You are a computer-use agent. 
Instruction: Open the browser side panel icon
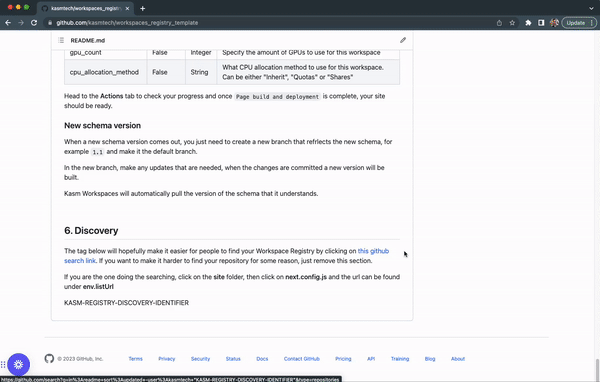click(x=541, y=23)
